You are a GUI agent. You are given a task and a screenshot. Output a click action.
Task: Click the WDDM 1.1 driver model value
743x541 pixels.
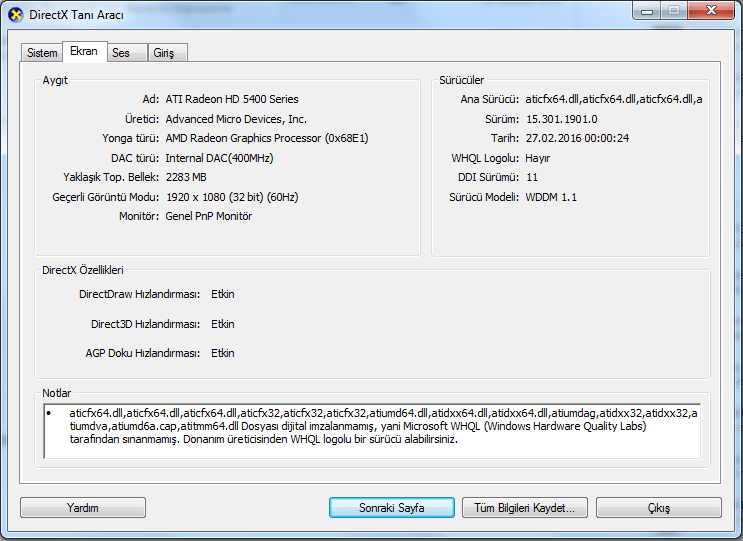click(x=551, y=197)
